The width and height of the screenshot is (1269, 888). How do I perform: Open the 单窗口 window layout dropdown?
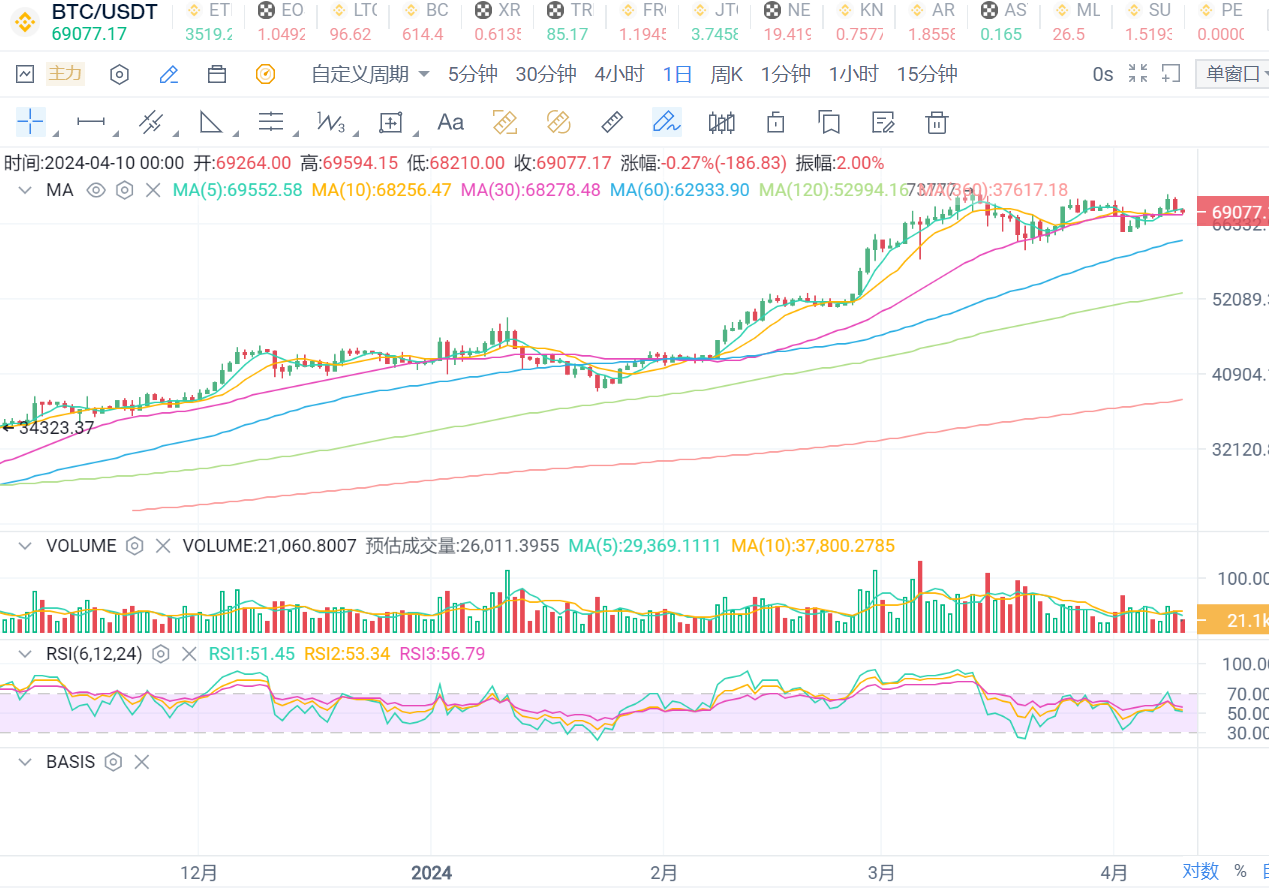(x=1231, y=74)
